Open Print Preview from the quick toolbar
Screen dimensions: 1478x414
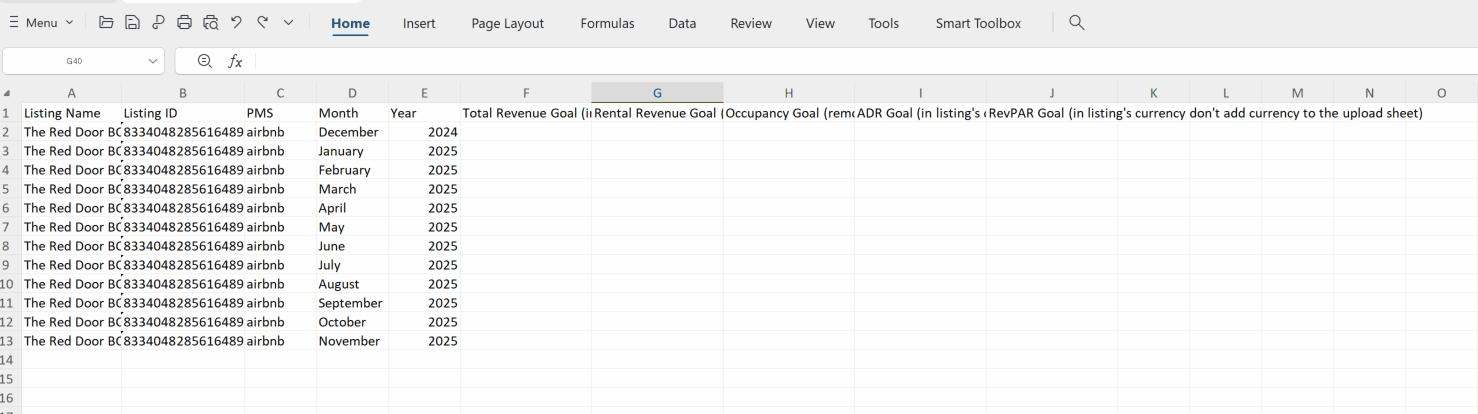coord(210,23)
